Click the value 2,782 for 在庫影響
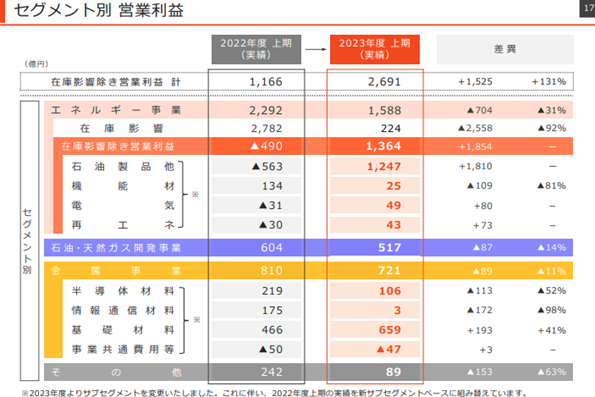Viewport: 595px width, 397px height. [266, 129]
